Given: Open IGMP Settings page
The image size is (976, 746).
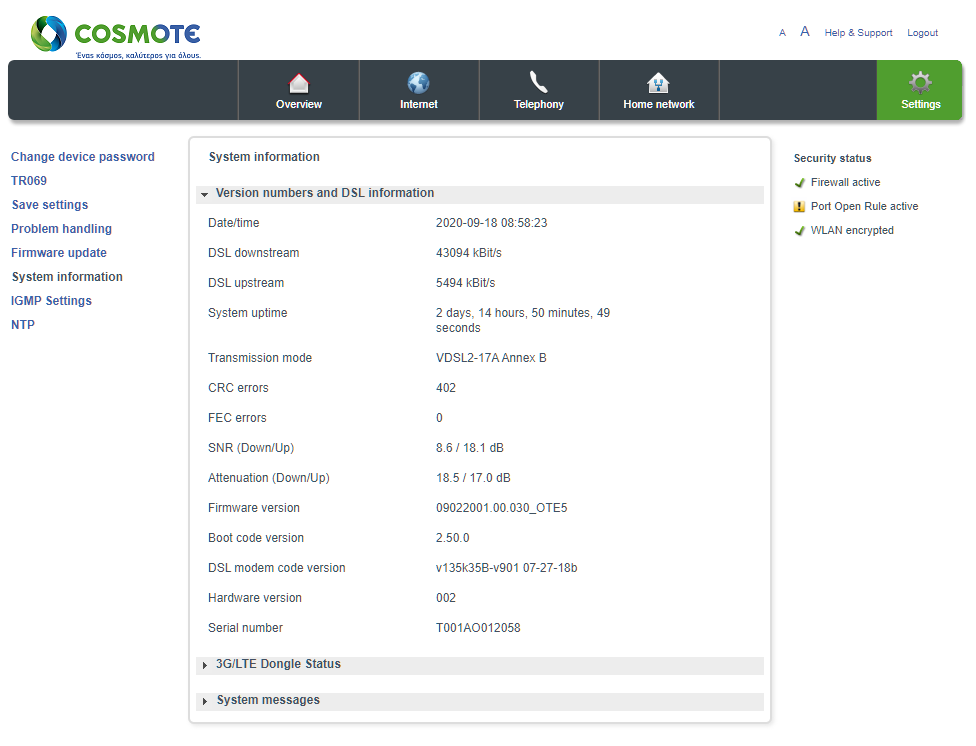Looking at the screenshot, I should coord(51,301).
